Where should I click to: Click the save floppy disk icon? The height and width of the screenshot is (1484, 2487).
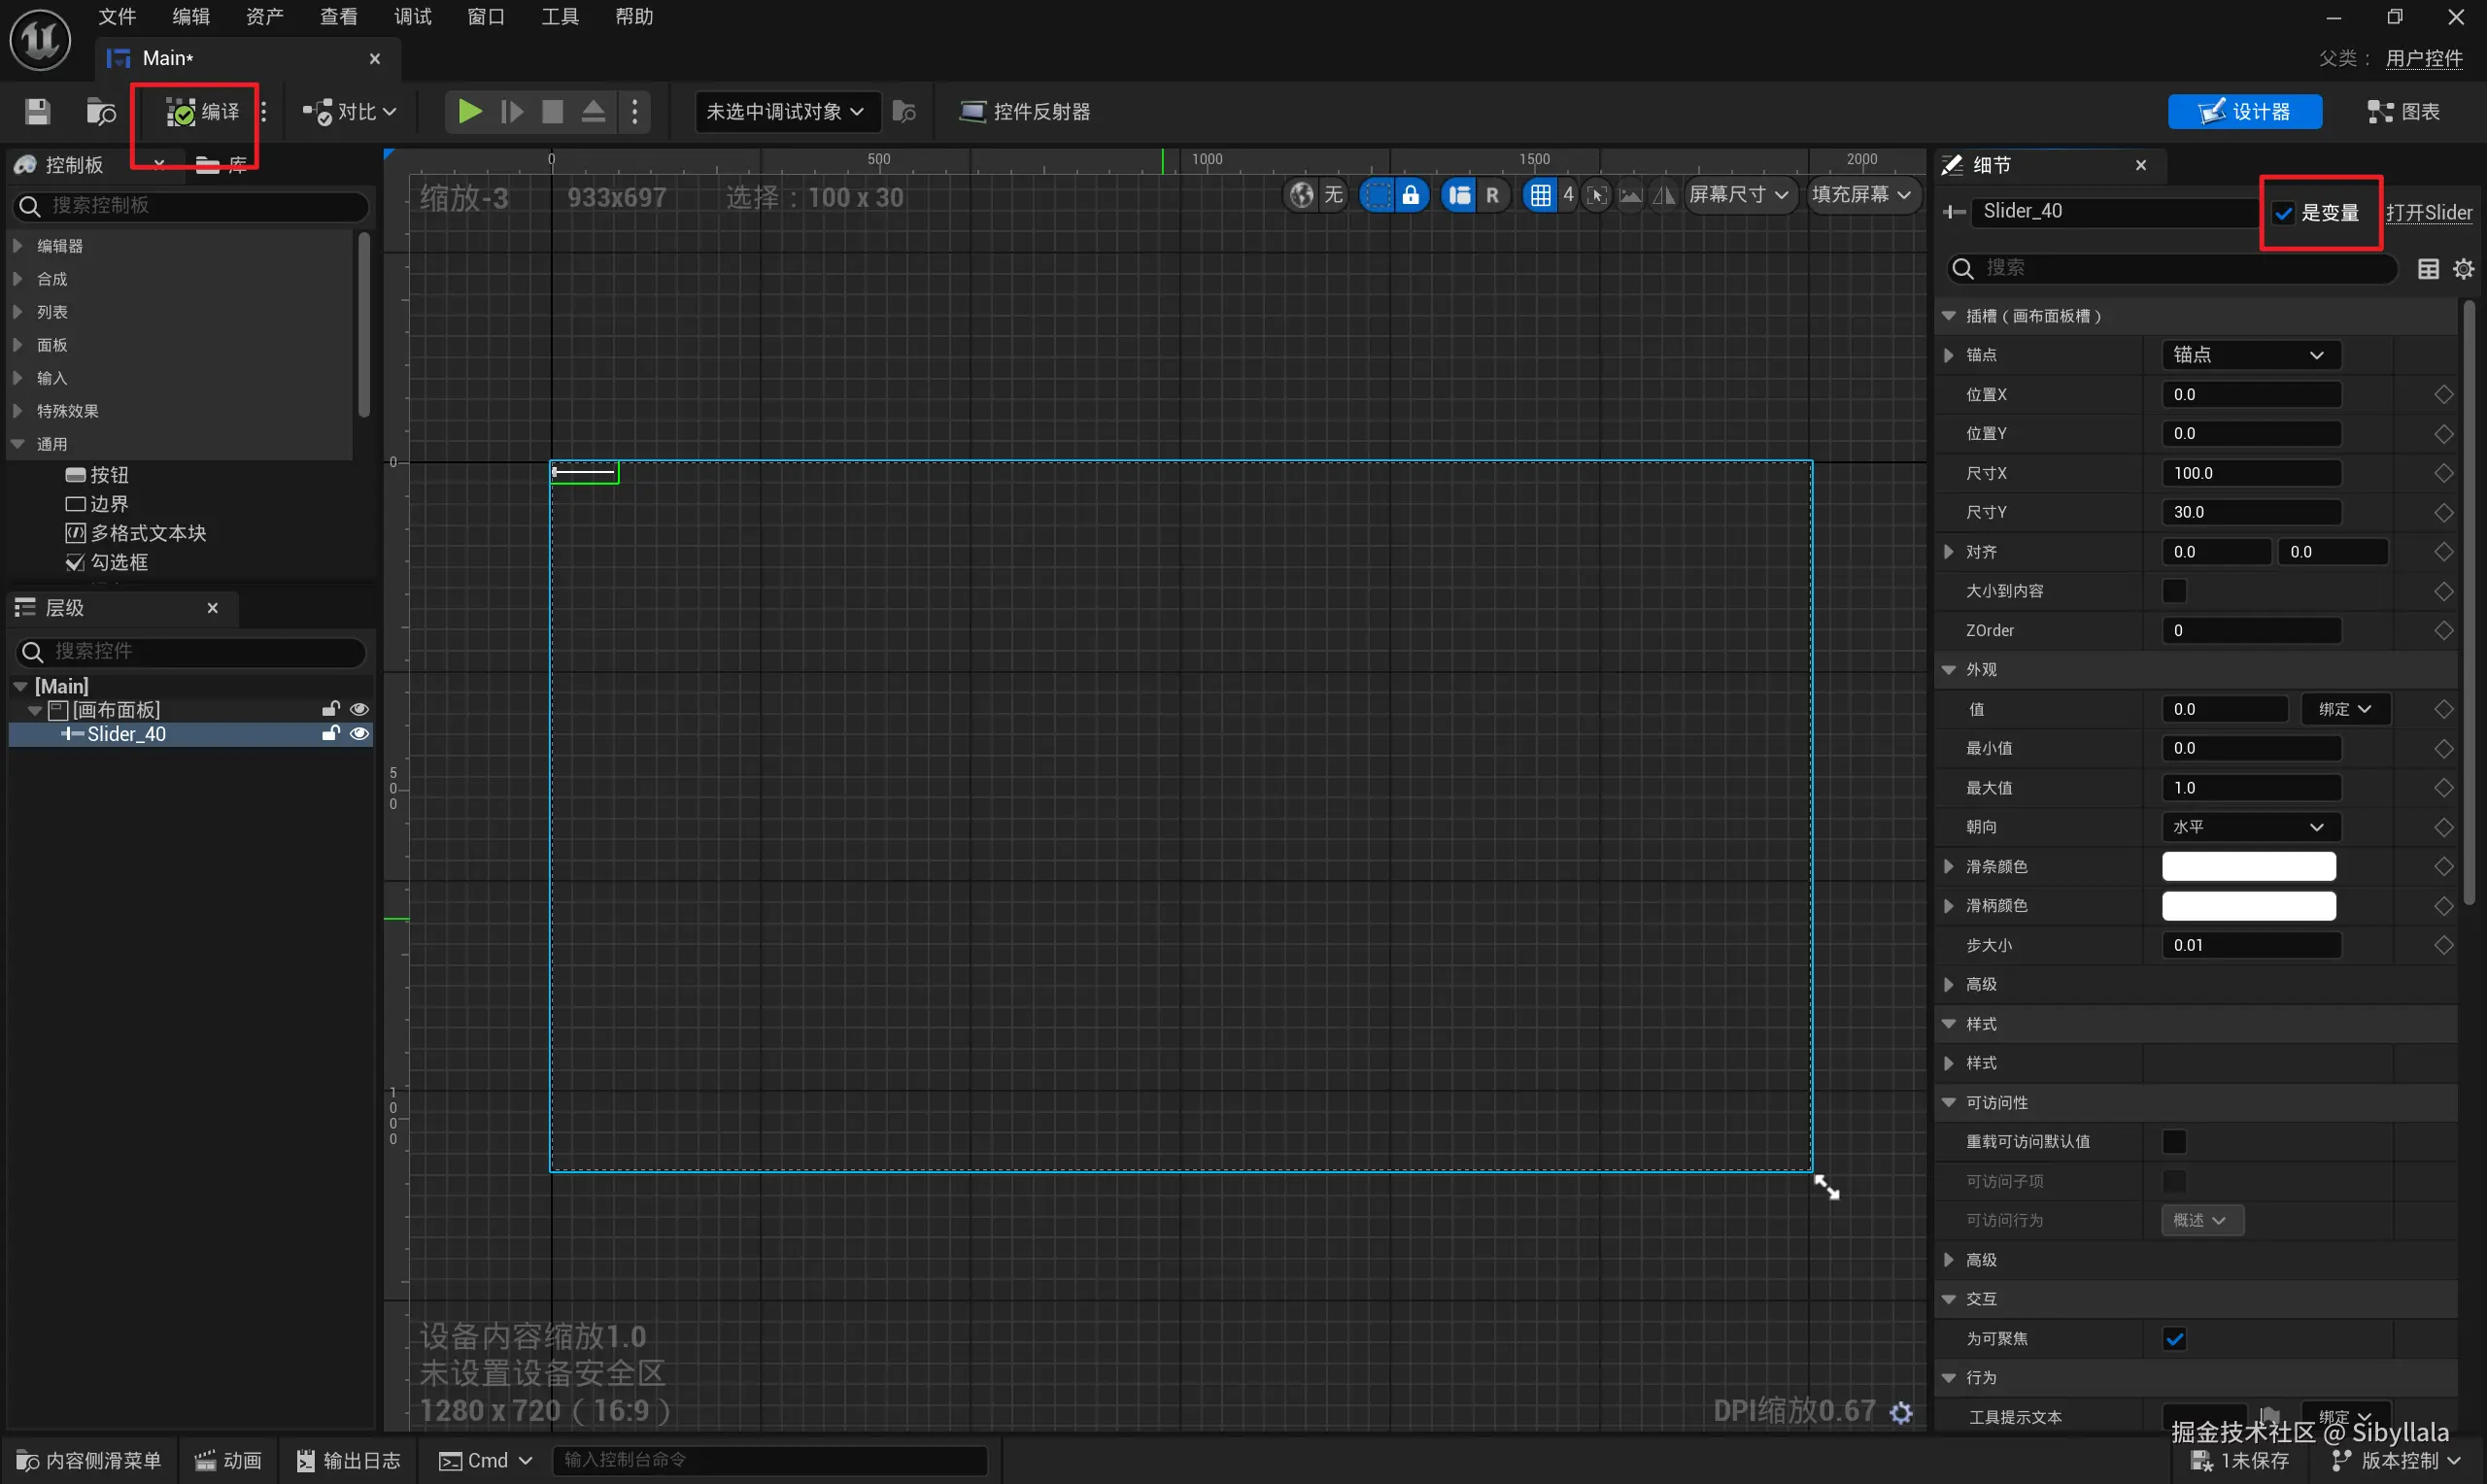(37, 111)
